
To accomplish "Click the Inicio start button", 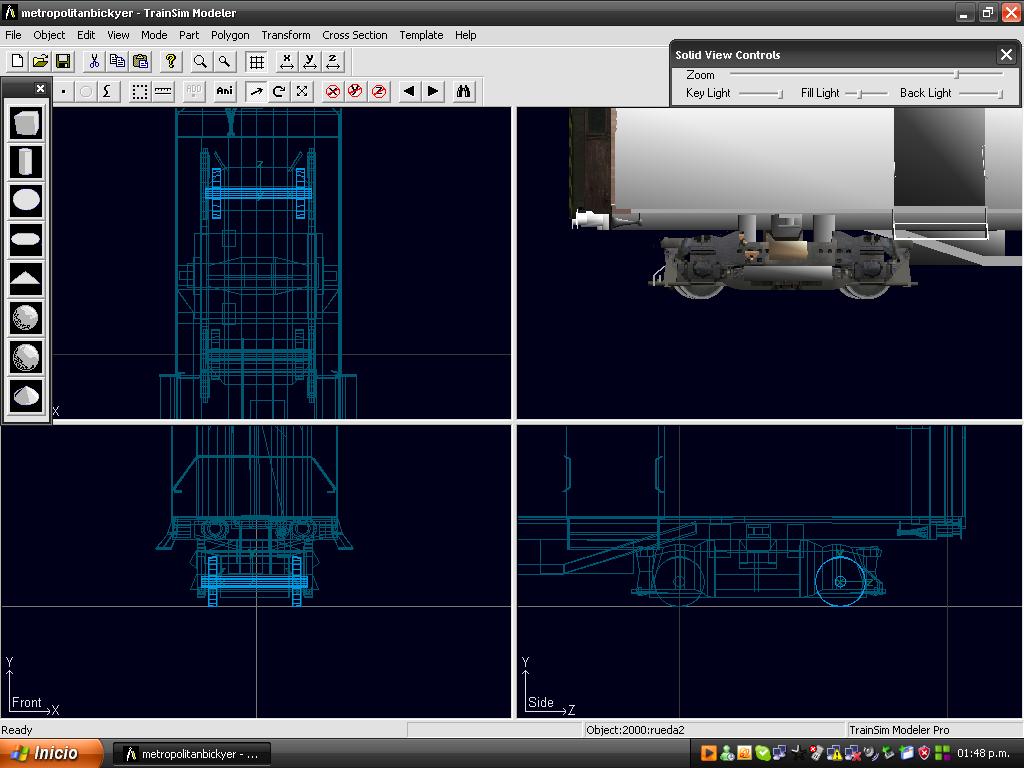I will pos(50,754).
